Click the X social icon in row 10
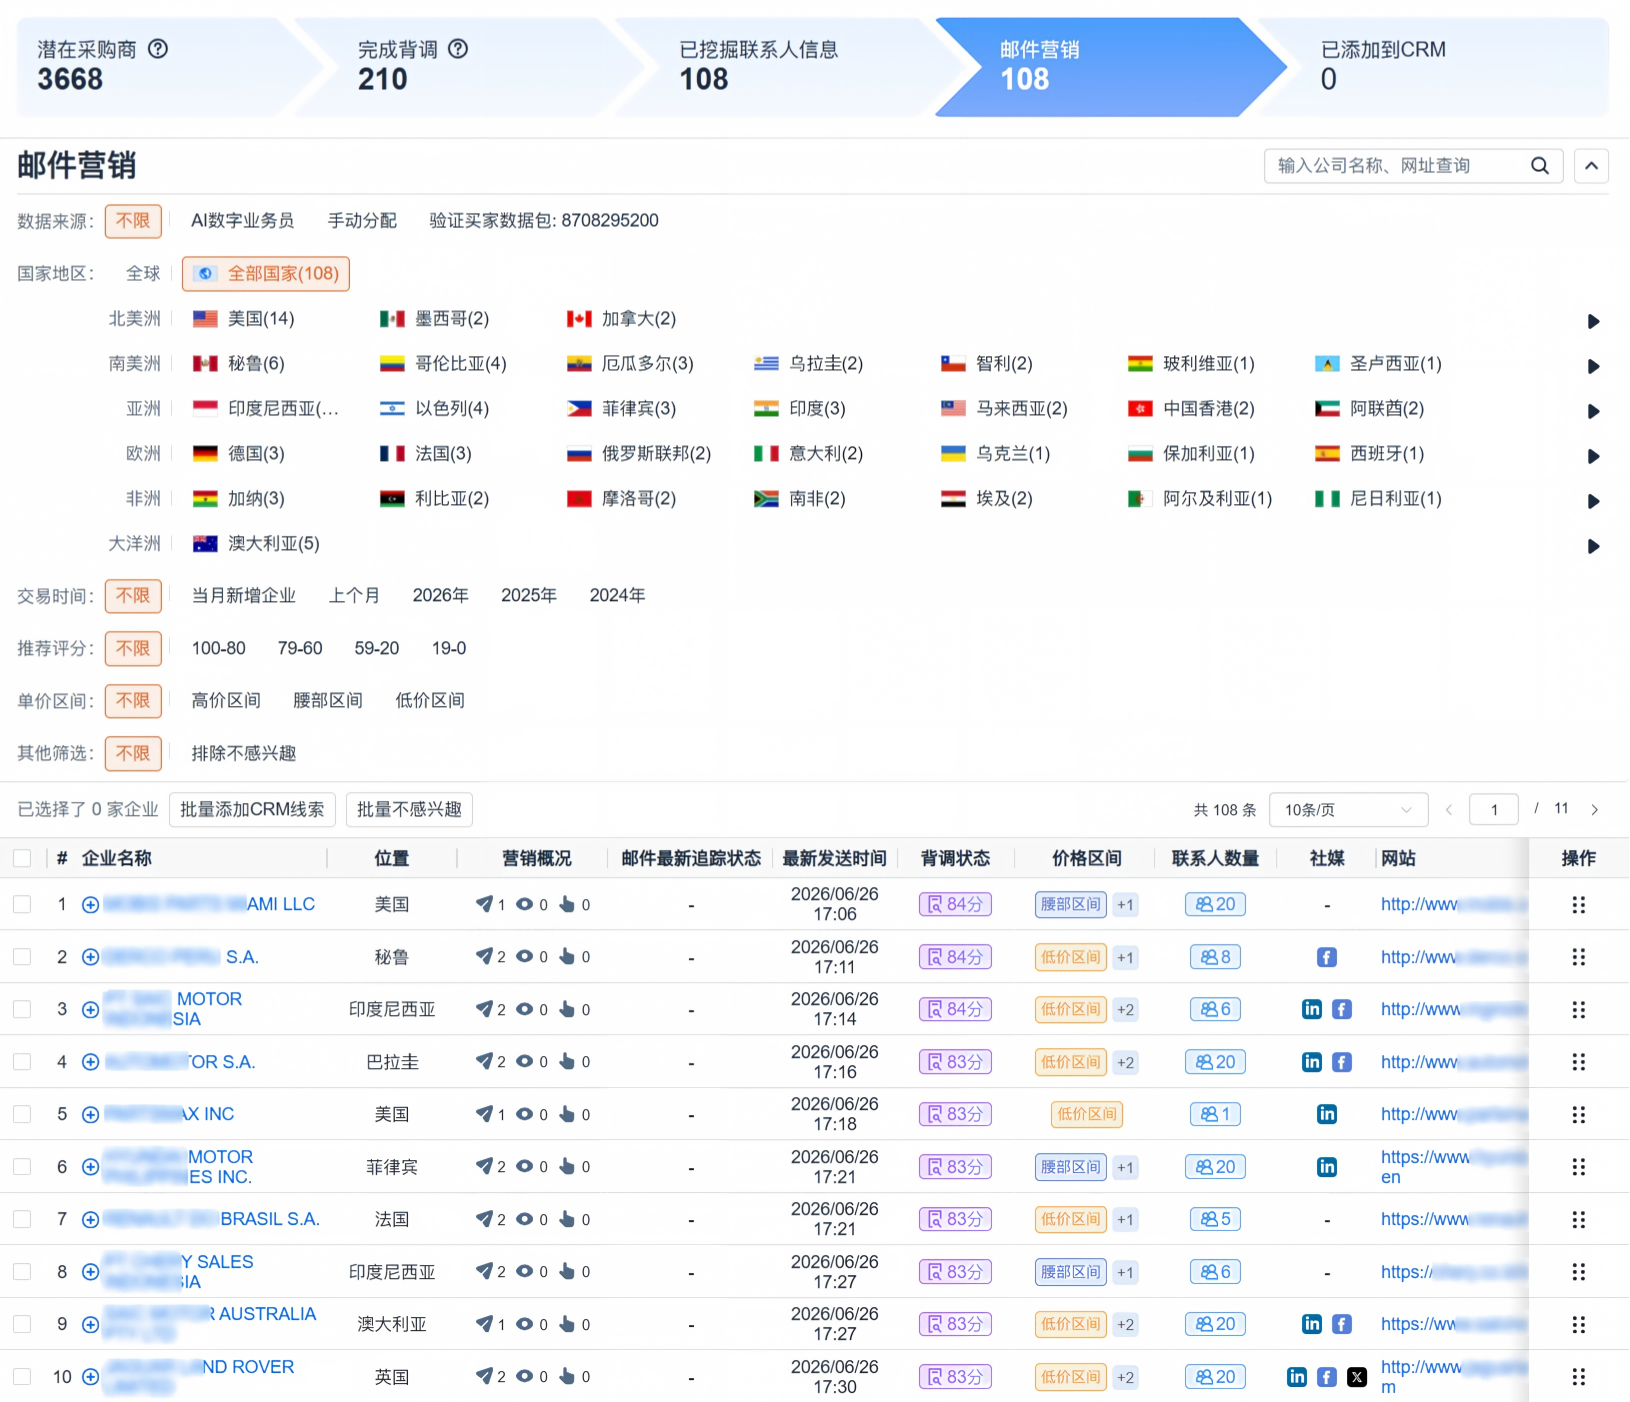Viewport: 1630px width, 1402px height. click(1357, 1377)
